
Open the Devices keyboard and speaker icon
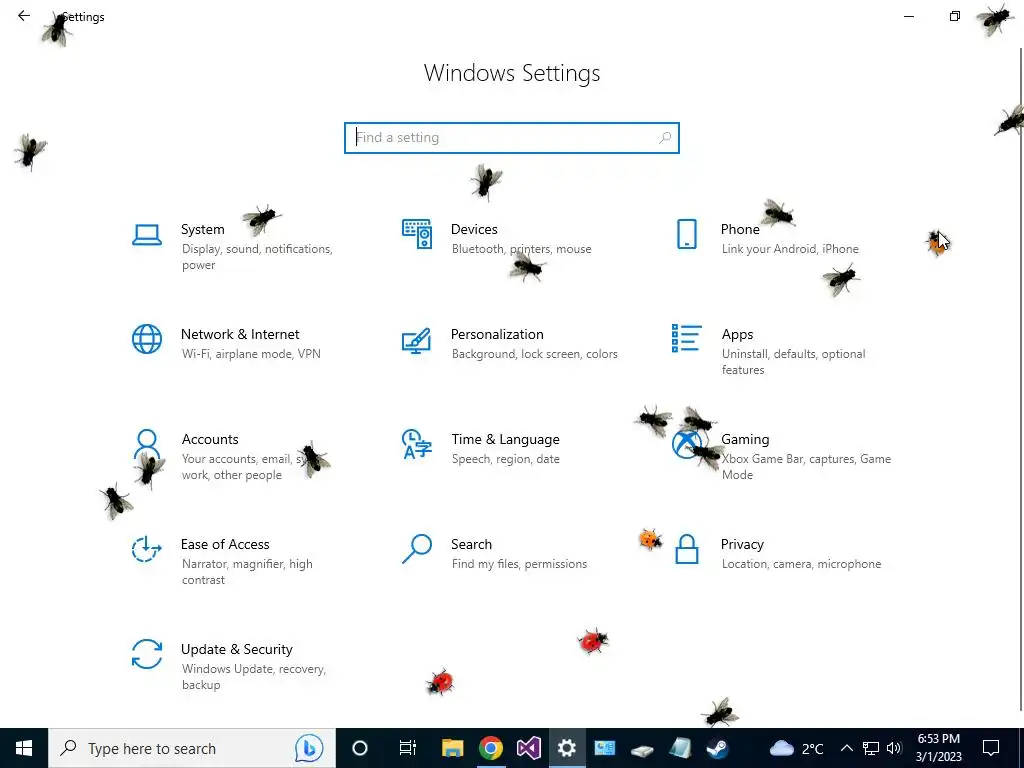(x=417, y=234)
